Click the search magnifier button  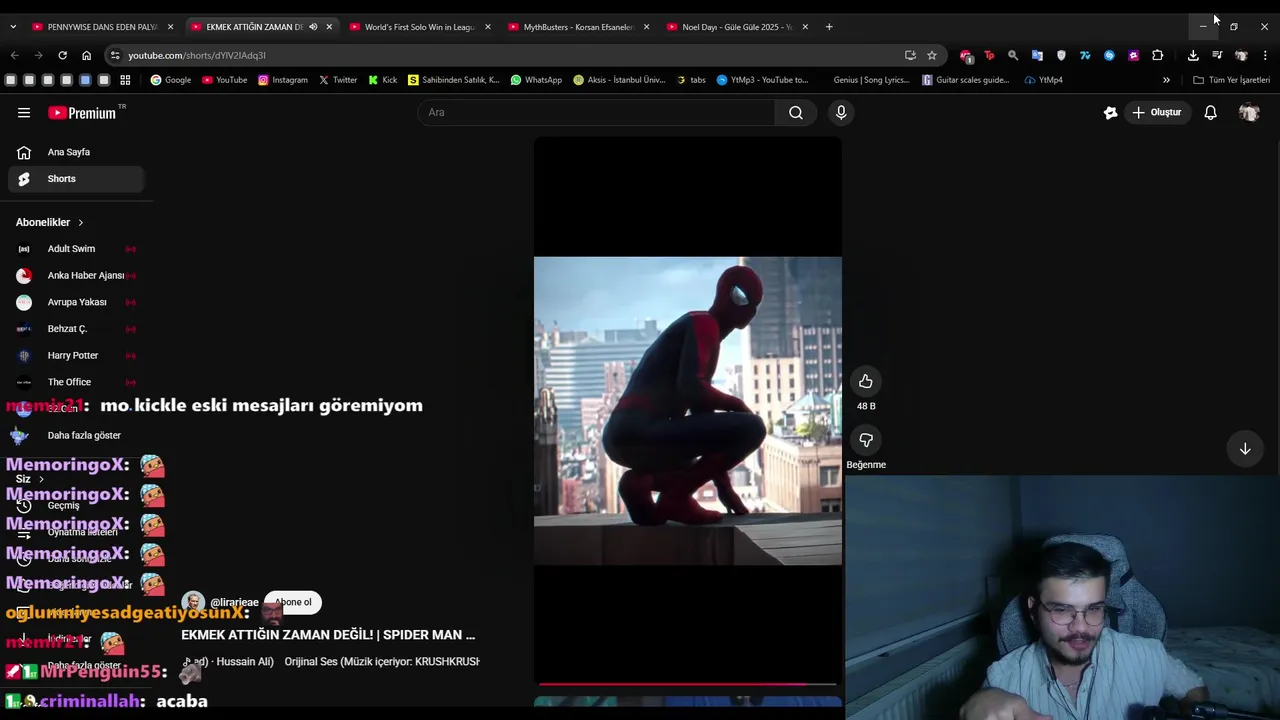click(x=796, y=113)
